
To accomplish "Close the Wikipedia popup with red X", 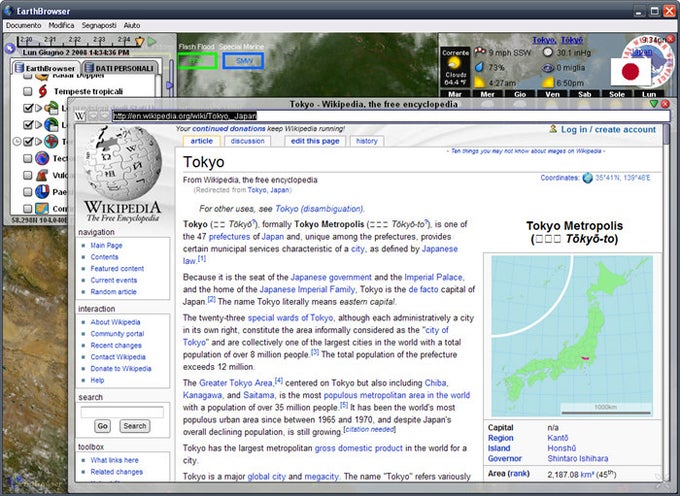I will pyautogui.click(x=665, y=104).
